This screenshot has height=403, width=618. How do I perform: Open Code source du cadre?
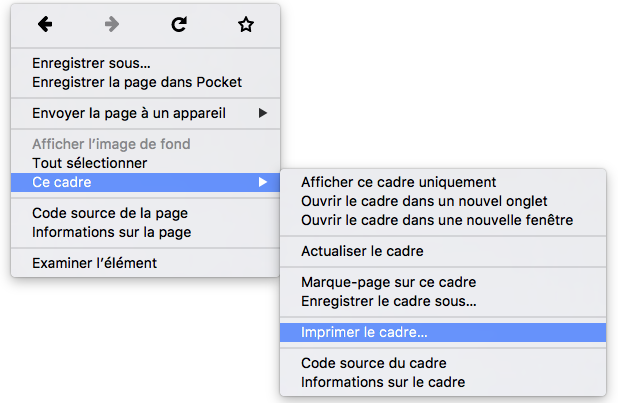pos(374,363)
